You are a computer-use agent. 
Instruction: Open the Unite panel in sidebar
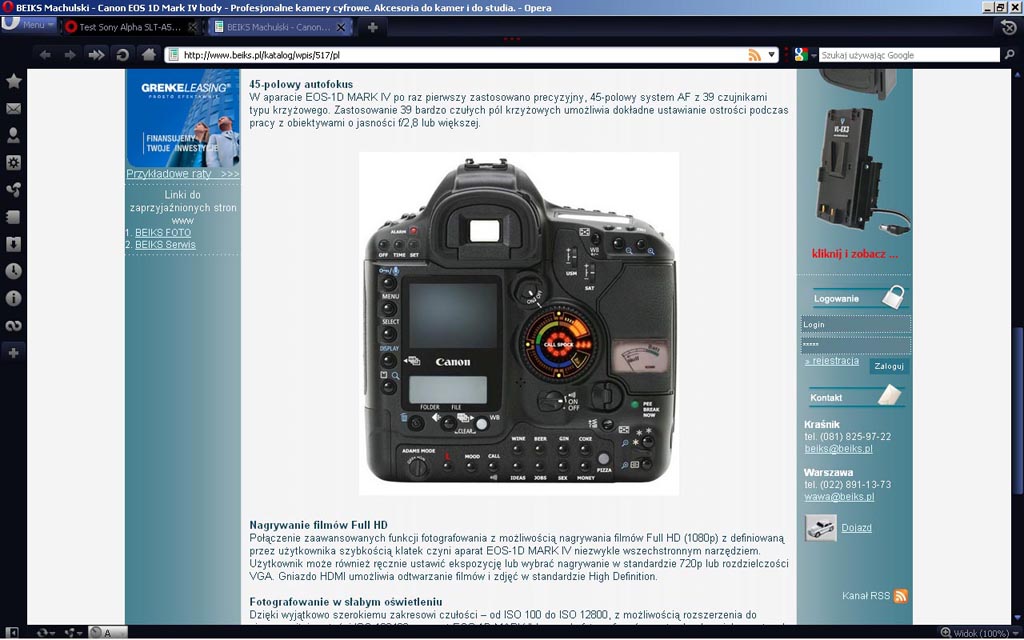click(x=13, y=189)
